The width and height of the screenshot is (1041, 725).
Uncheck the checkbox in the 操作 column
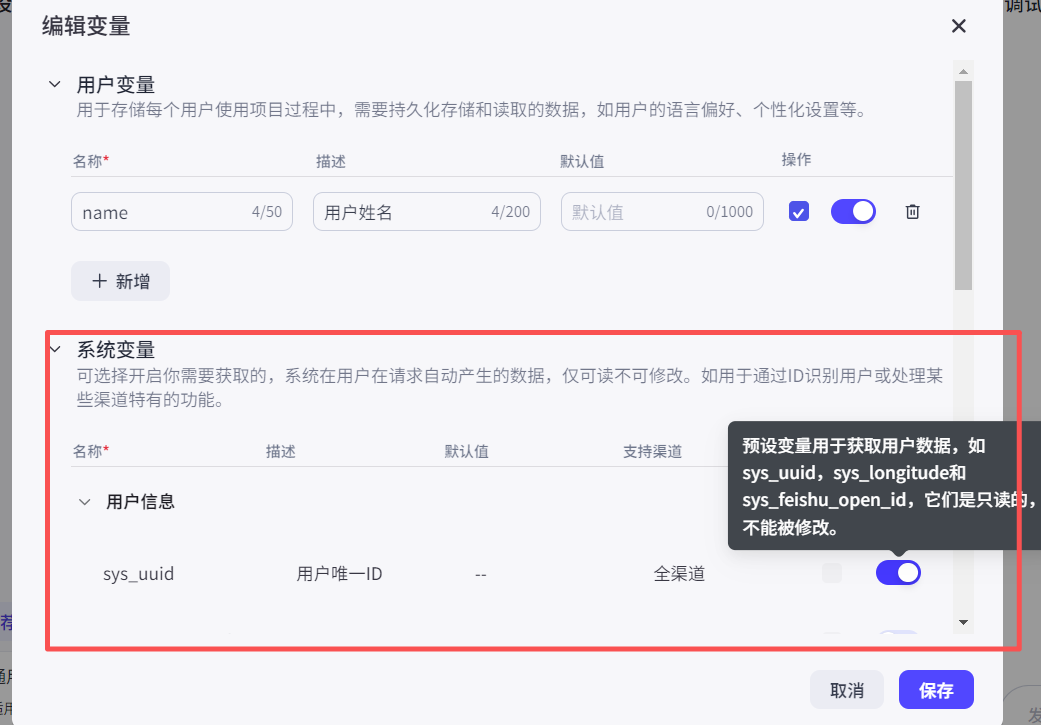[798, 211]
